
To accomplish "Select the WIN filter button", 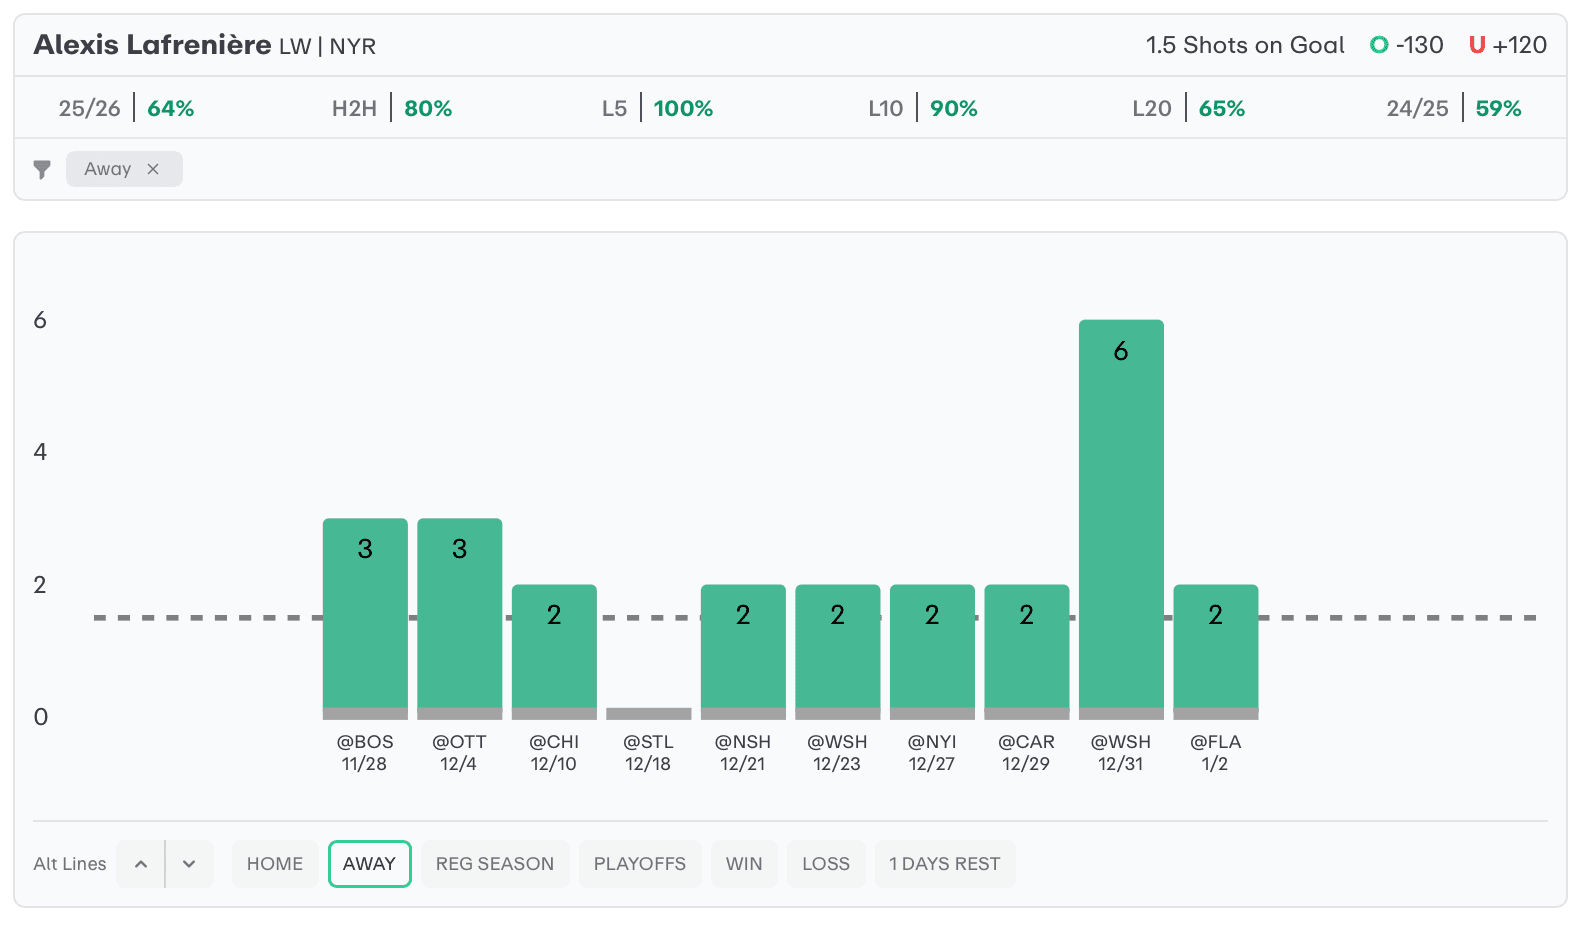I will coord(744,864).
